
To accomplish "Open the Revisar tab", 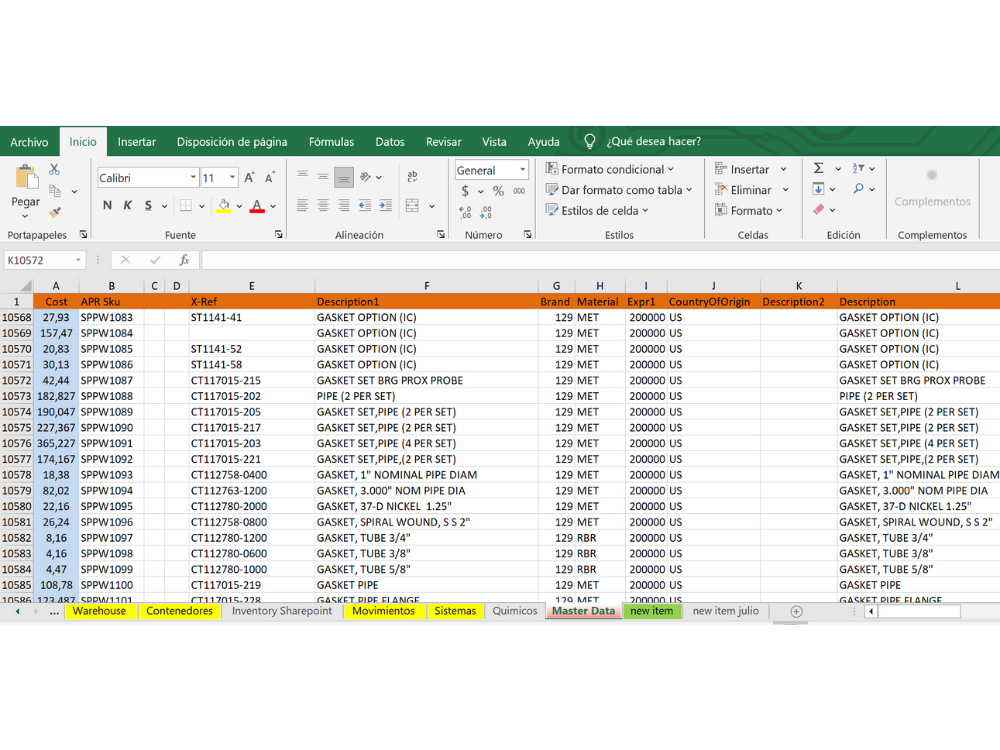I will pyautogui.click(x=443, y=142).
